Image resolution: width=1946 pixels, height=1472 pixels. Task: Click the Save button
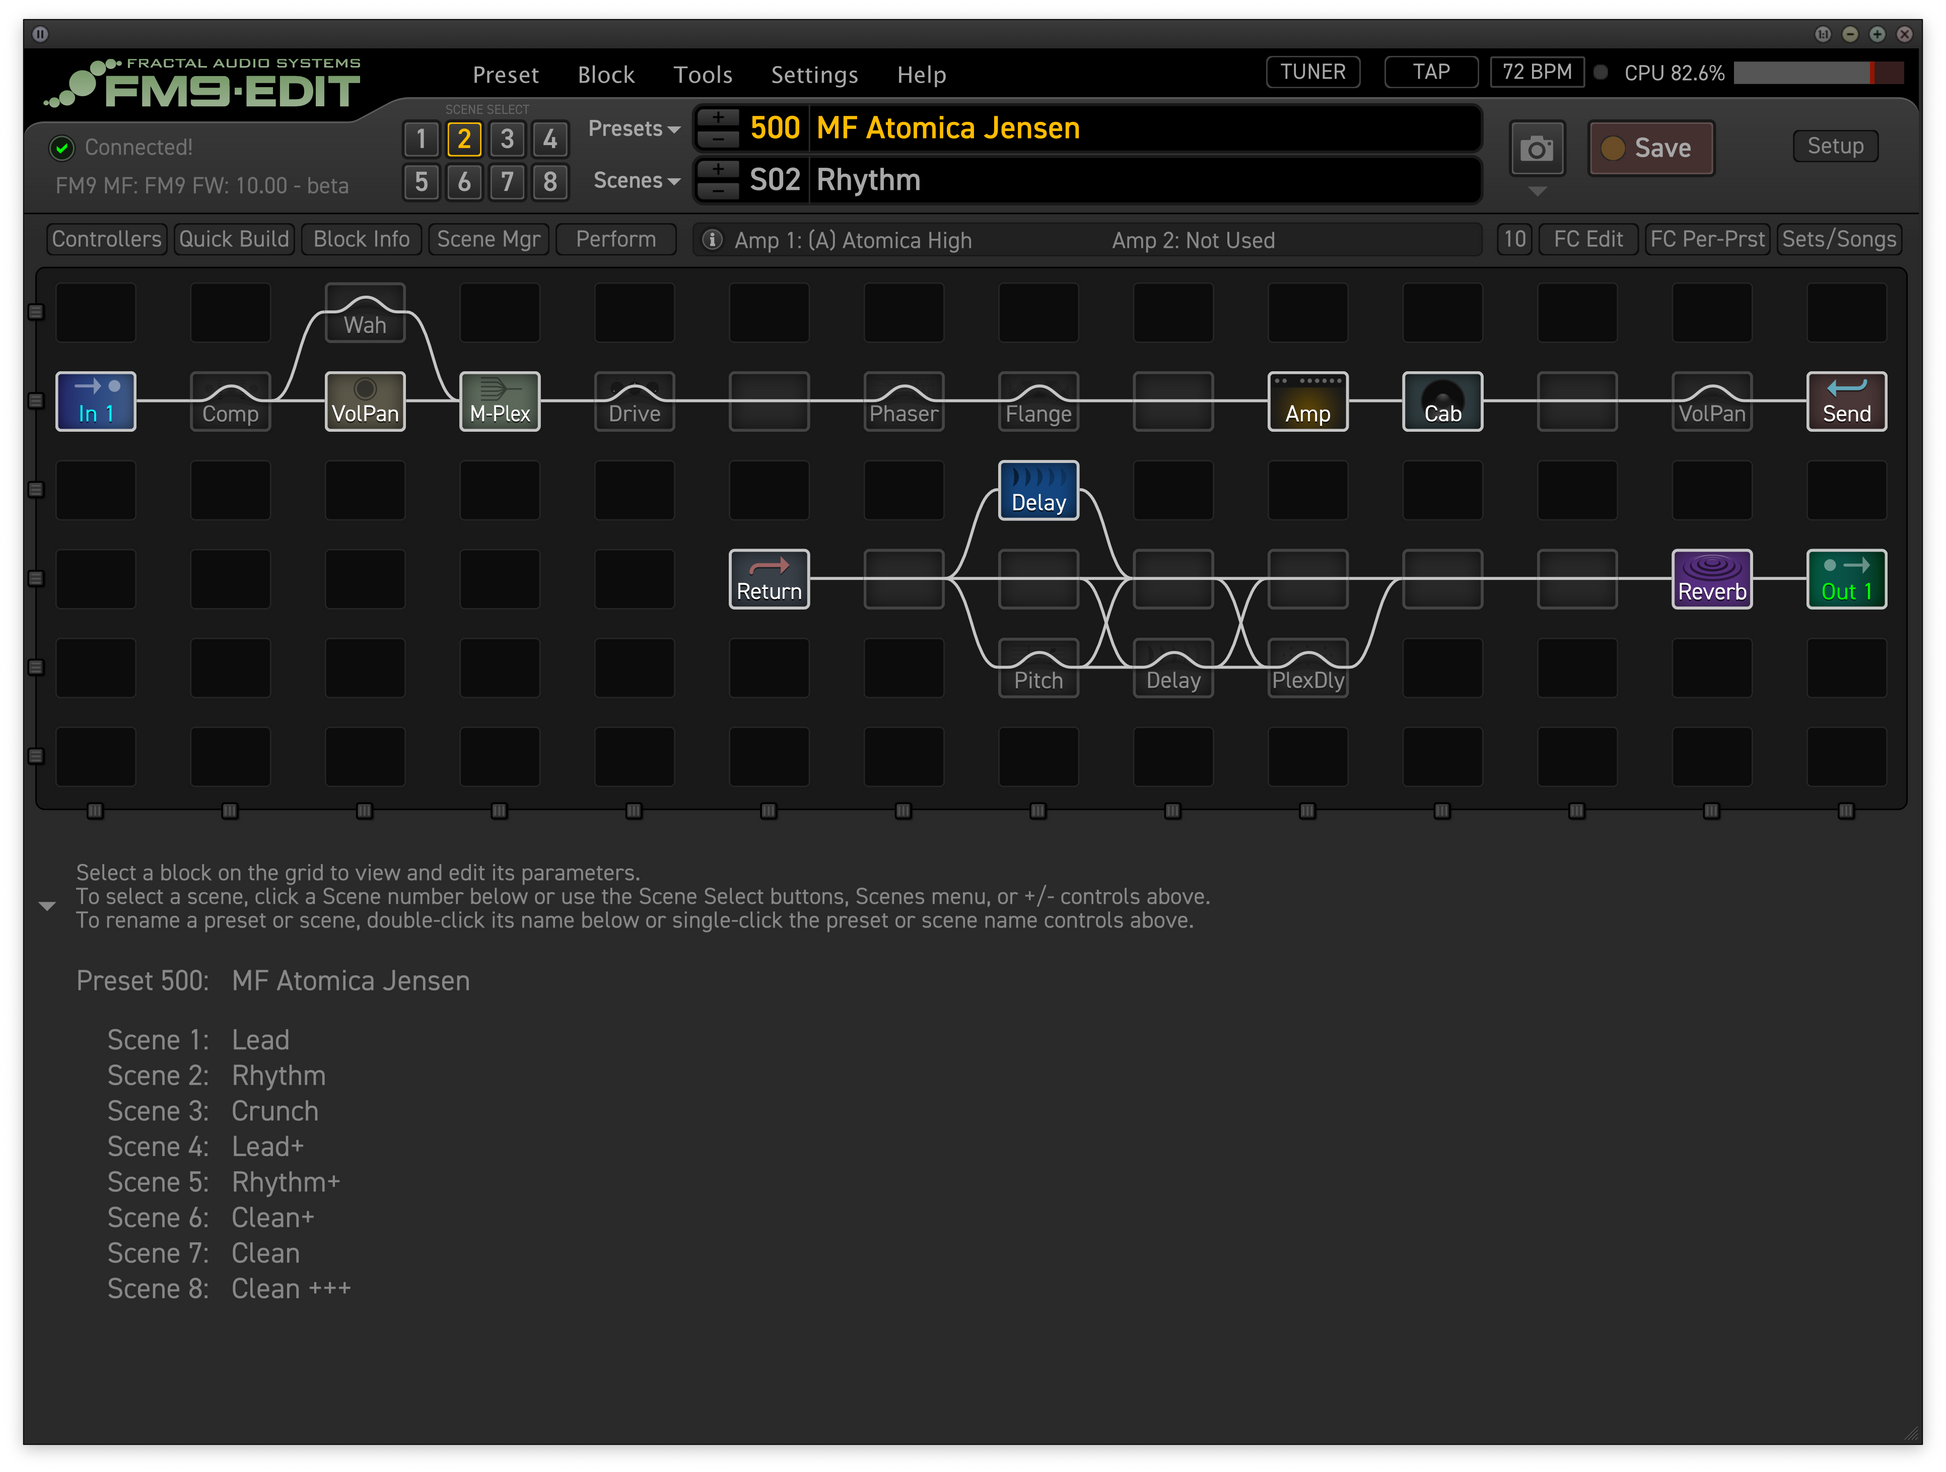[1650, 148]
